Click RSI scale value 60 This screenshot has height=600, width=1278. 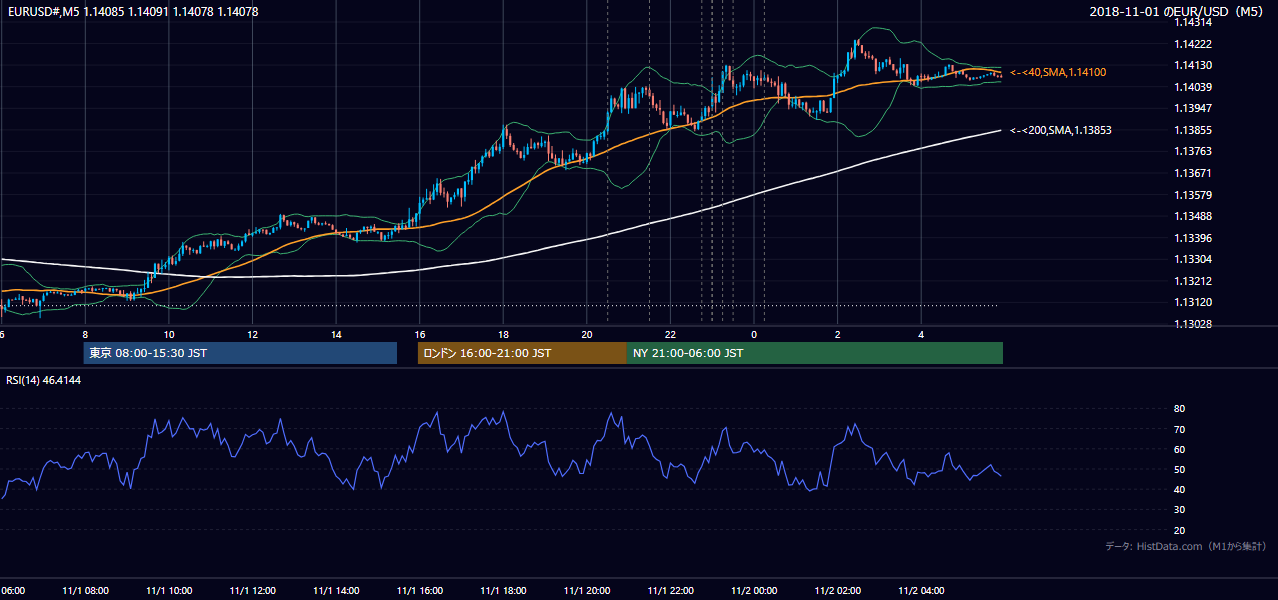click(1180, 449)
